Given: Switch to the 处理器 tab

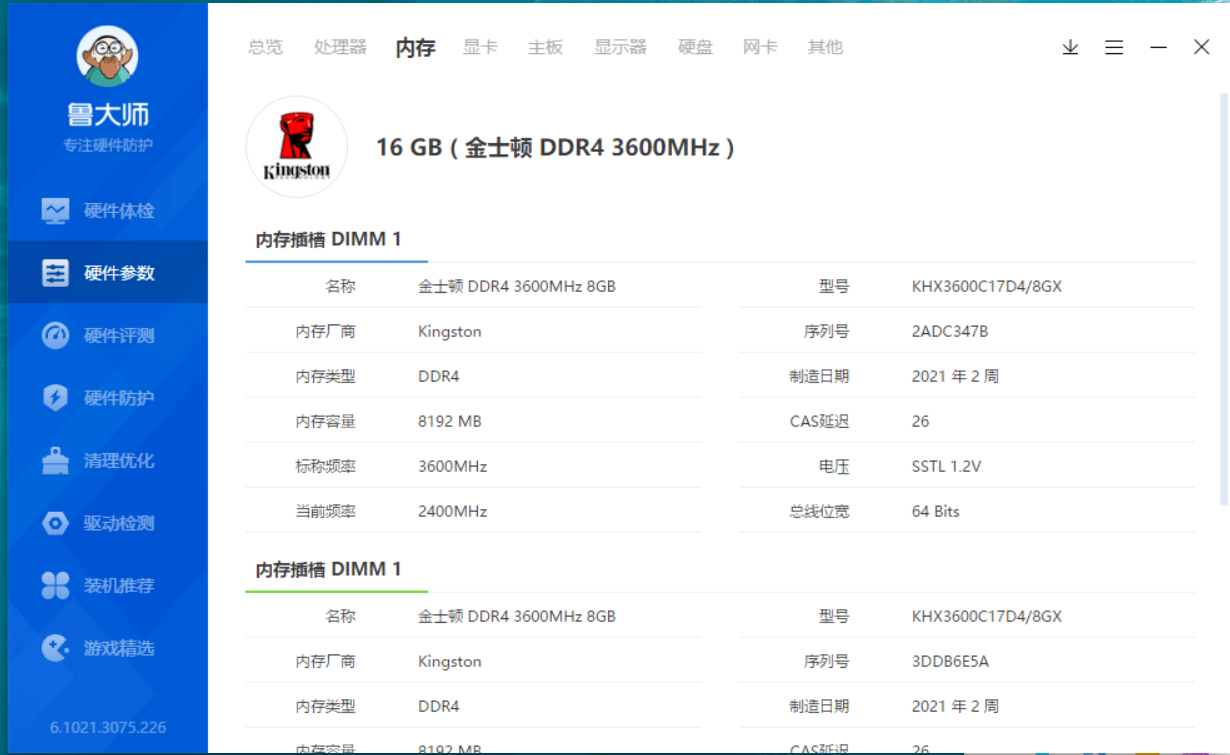Looking at the screenshot, I should point(340,47).
